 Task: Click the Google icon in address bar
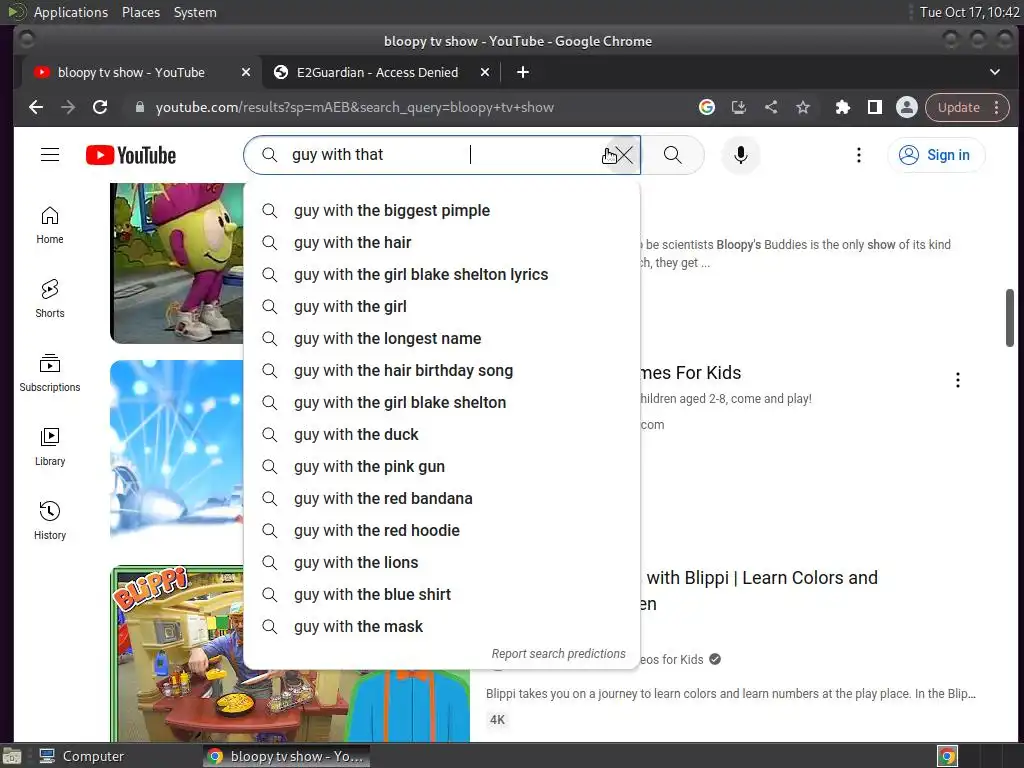pyautogui.click(x=707, y=107)
